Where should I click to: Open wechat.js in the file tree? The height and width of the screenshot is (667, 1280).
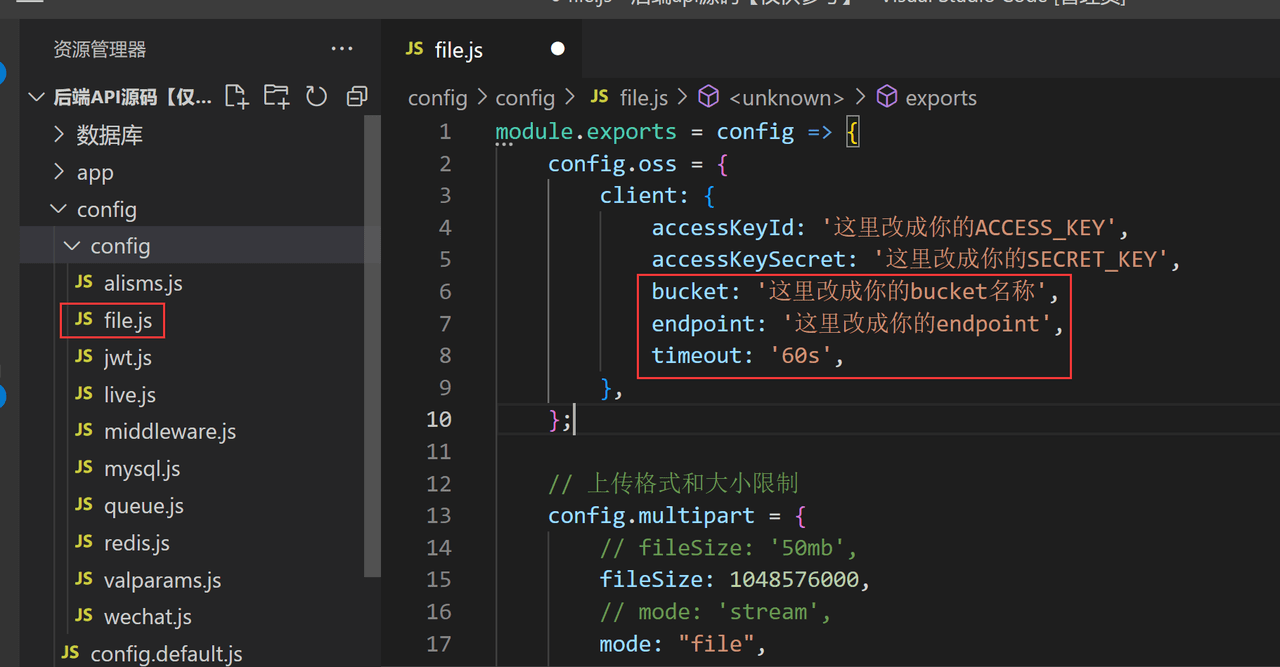pyautogui.click(x=147, y=617)
